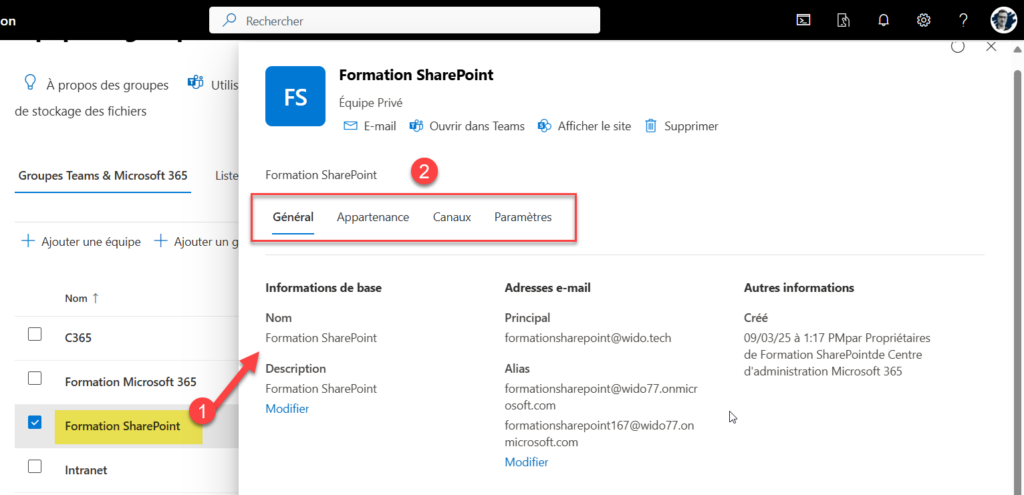Screen dimensions: 1024x495
Task: Open the help question mark
Action: (x=963, y=20)
